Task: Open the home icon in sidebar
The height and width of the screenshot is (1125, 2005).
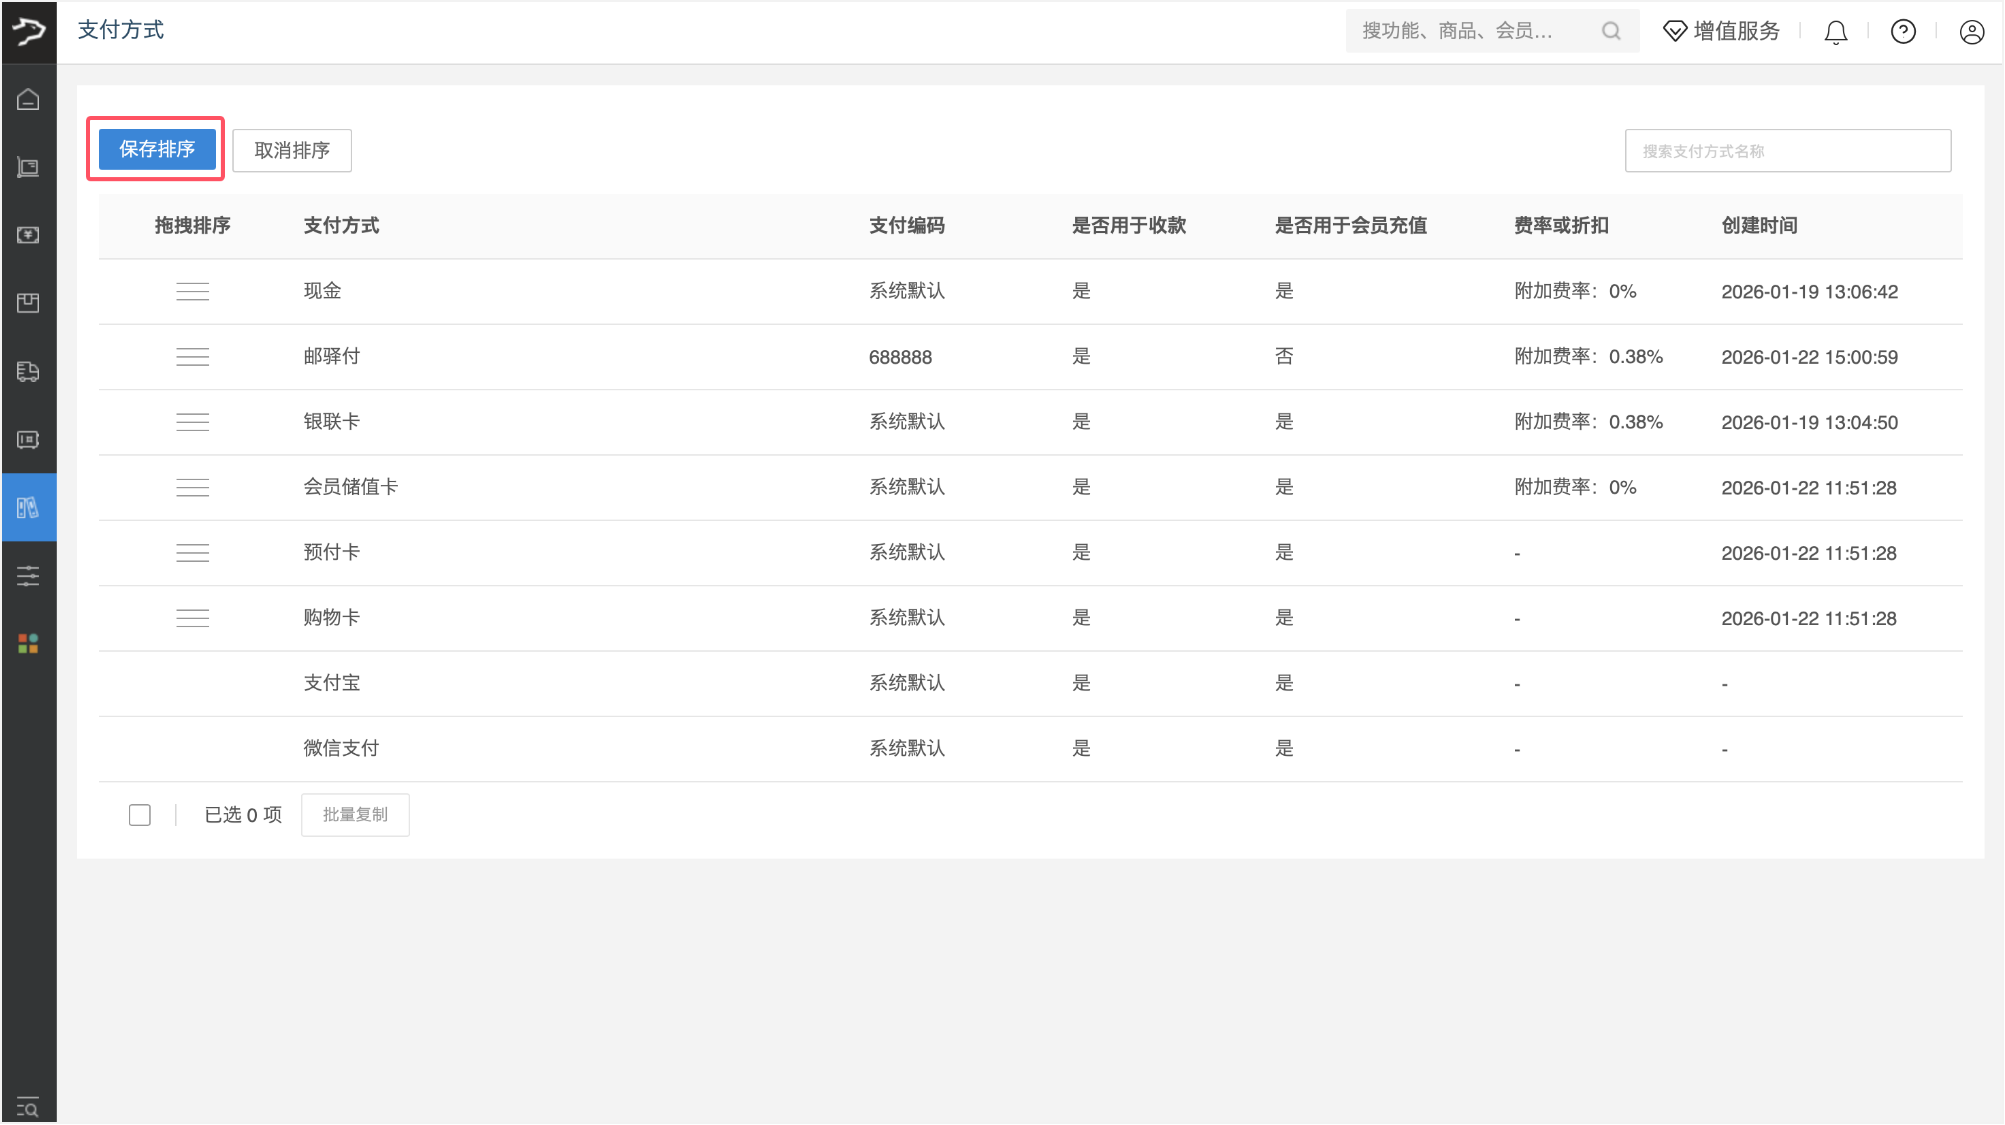Action: (x=28, y=99)
